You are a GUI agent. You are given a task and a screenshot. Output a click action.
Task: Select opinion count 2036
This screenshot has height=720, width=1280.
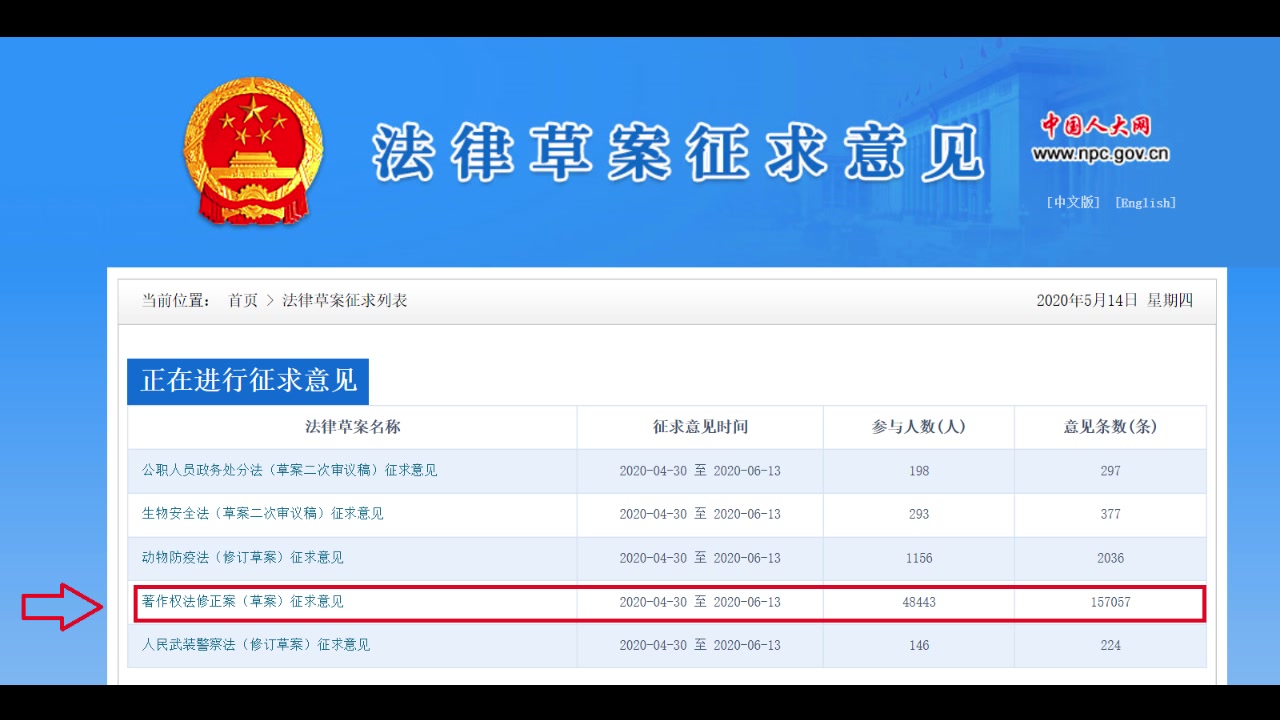[1110, 558]
